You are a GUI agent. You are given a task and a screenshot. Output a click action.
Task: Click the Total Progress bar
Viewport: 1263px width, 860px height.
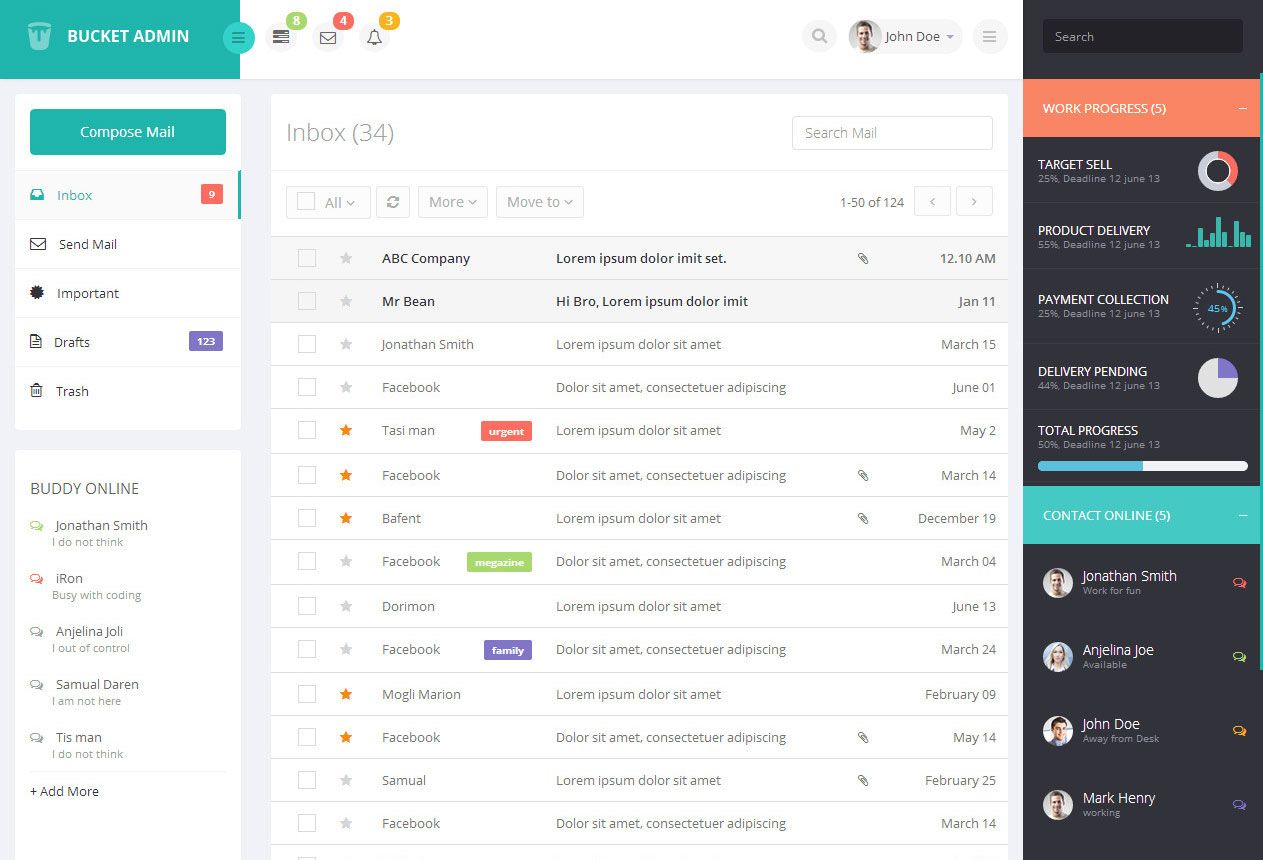[x=1142, y=466]
